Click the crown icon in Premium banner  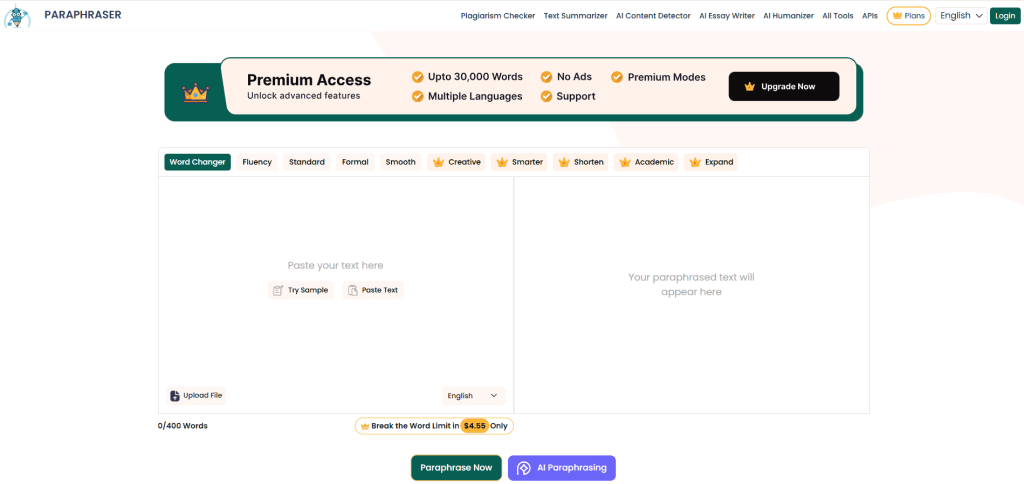(195, 92)
